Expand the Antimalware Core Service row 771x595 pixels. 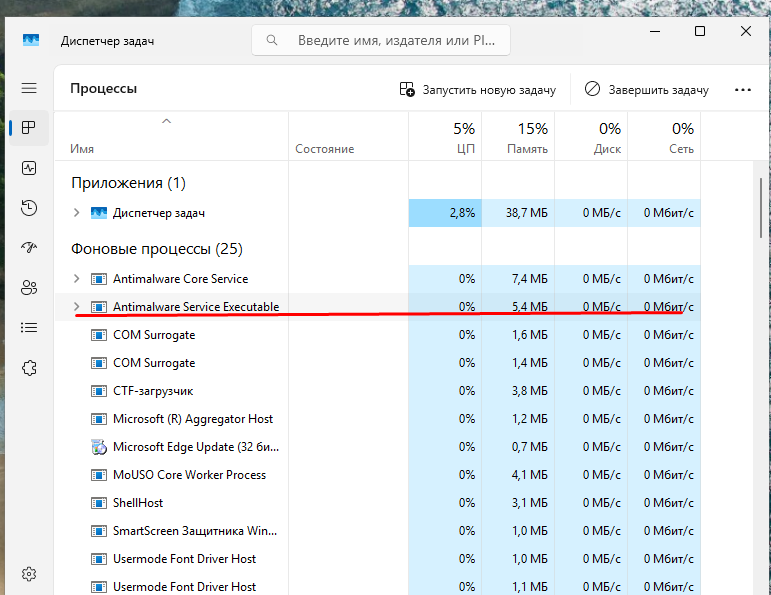(x=76, y=279)
